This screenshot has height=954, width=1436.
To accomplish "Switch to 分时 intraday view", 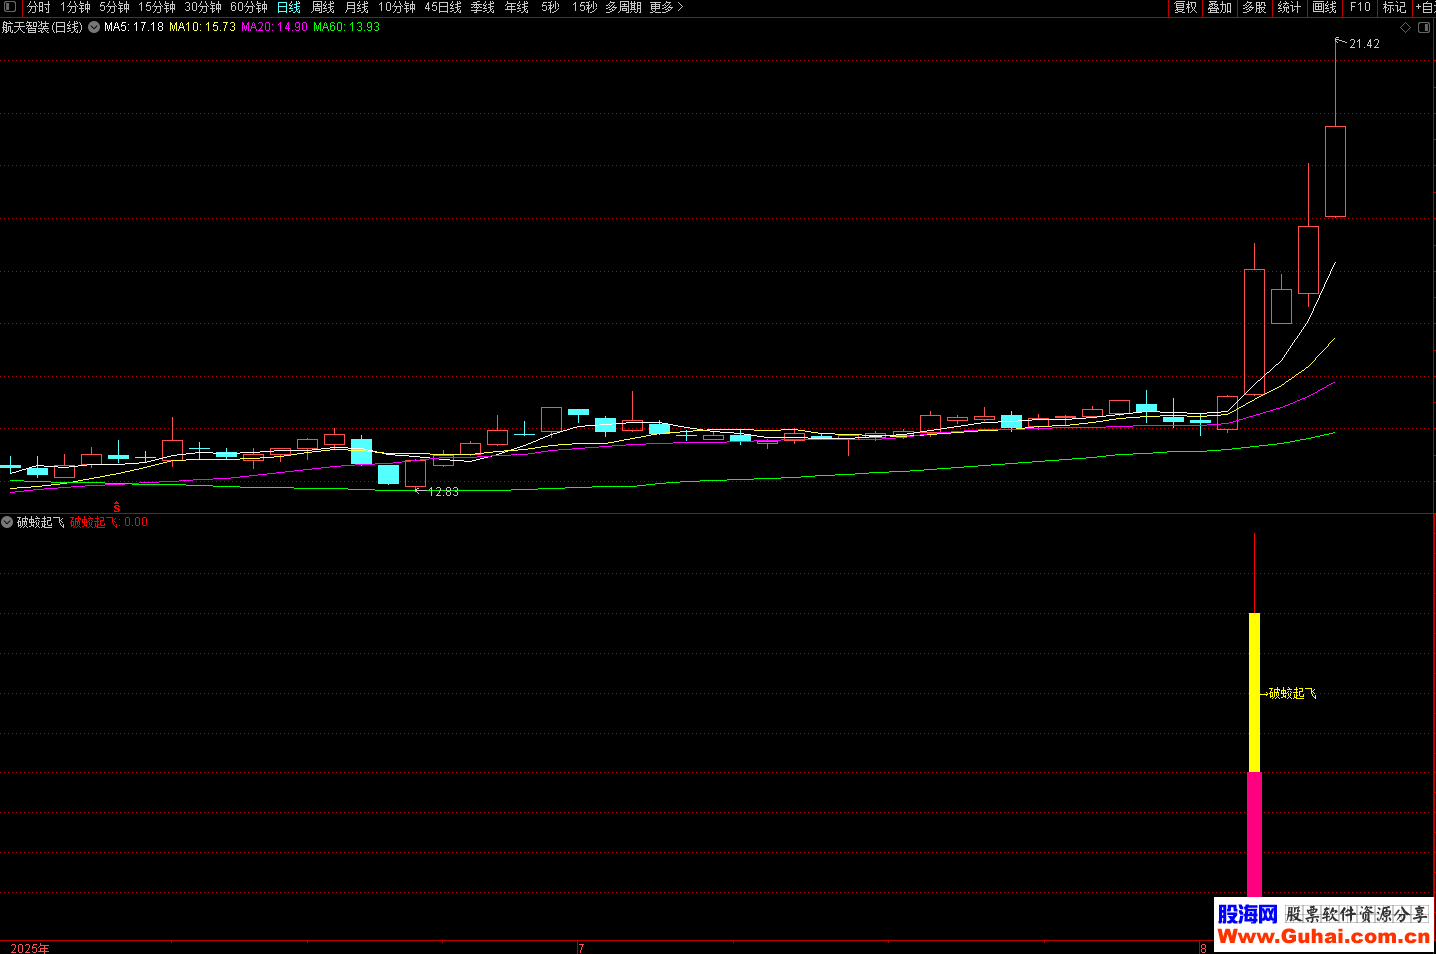I will tap(38, 7).
